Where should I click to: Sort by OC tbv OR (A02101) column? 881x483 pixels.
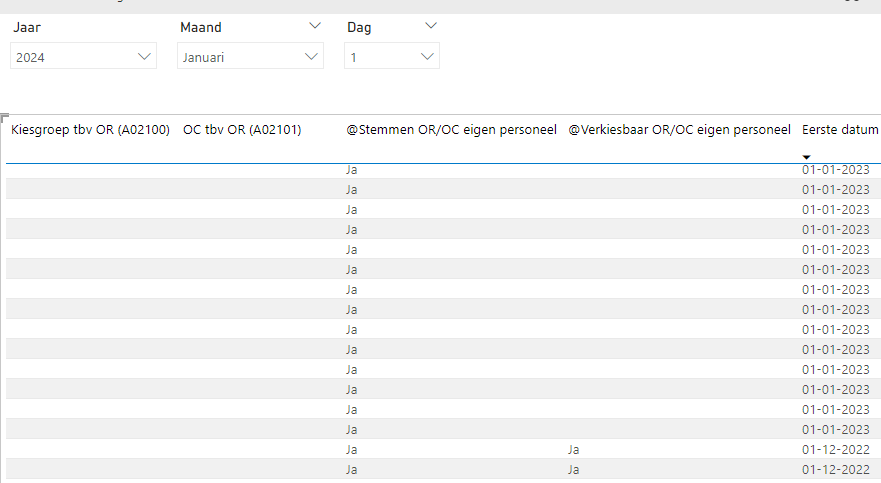242,130
